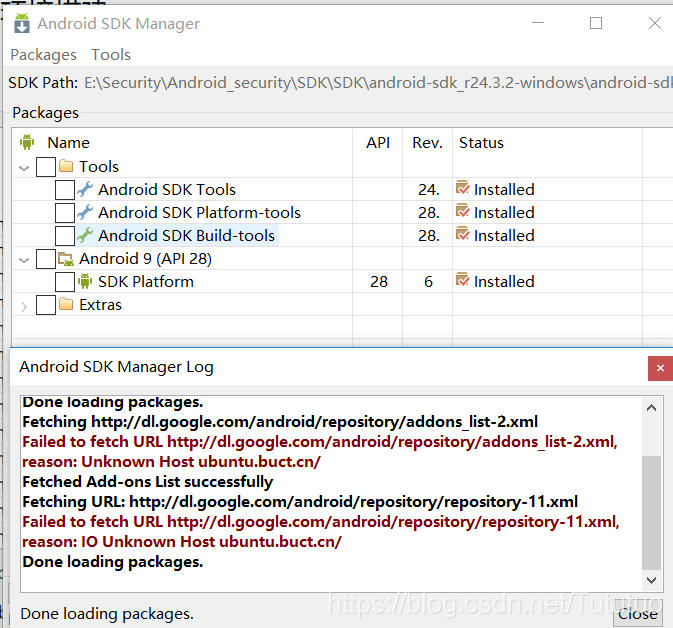
Task: Click the Status column header
Action: pyautogui.click(x=481, y=142)
